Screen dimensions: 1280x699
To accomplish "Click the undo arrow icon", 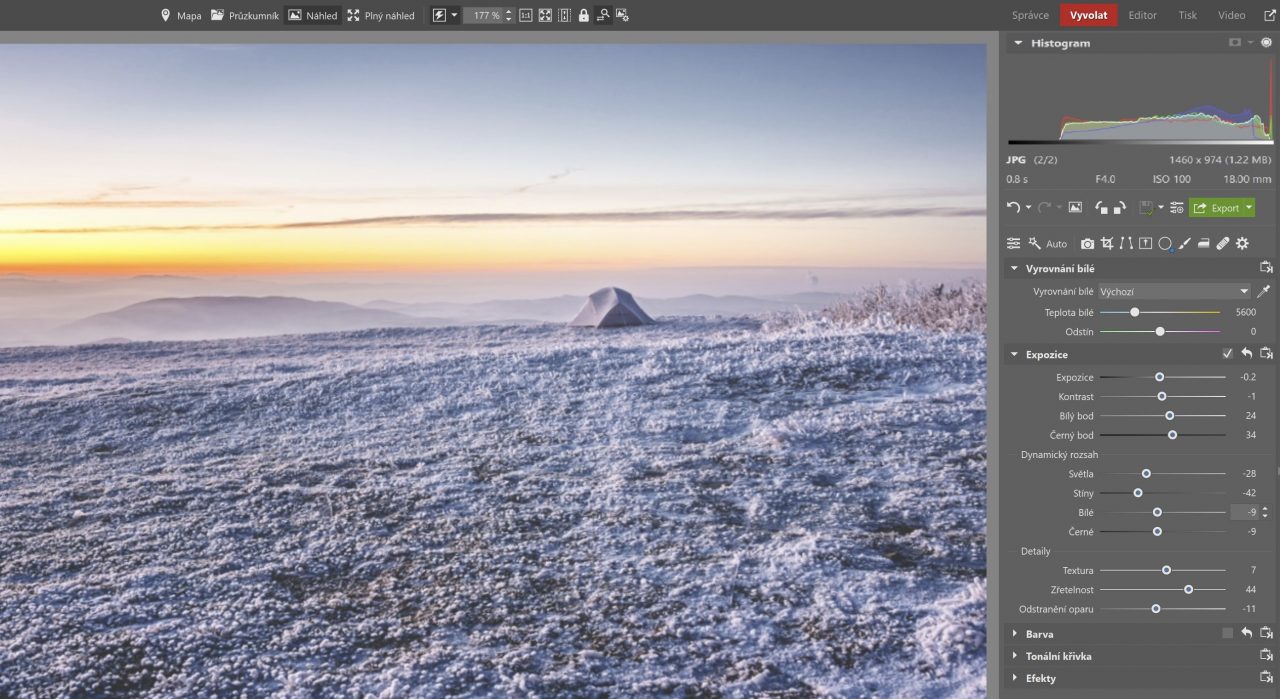I will [1013, 208].
